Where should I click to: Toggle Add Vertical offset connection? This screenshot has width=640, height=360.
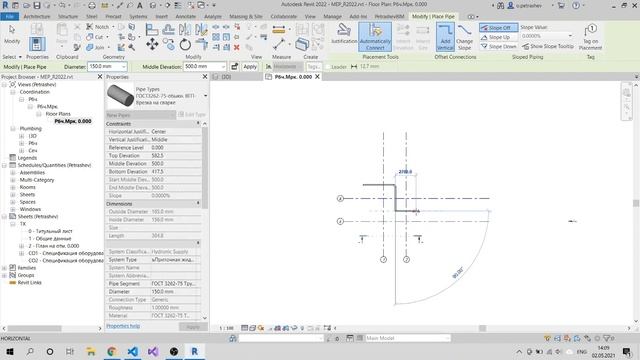point(445,37)
